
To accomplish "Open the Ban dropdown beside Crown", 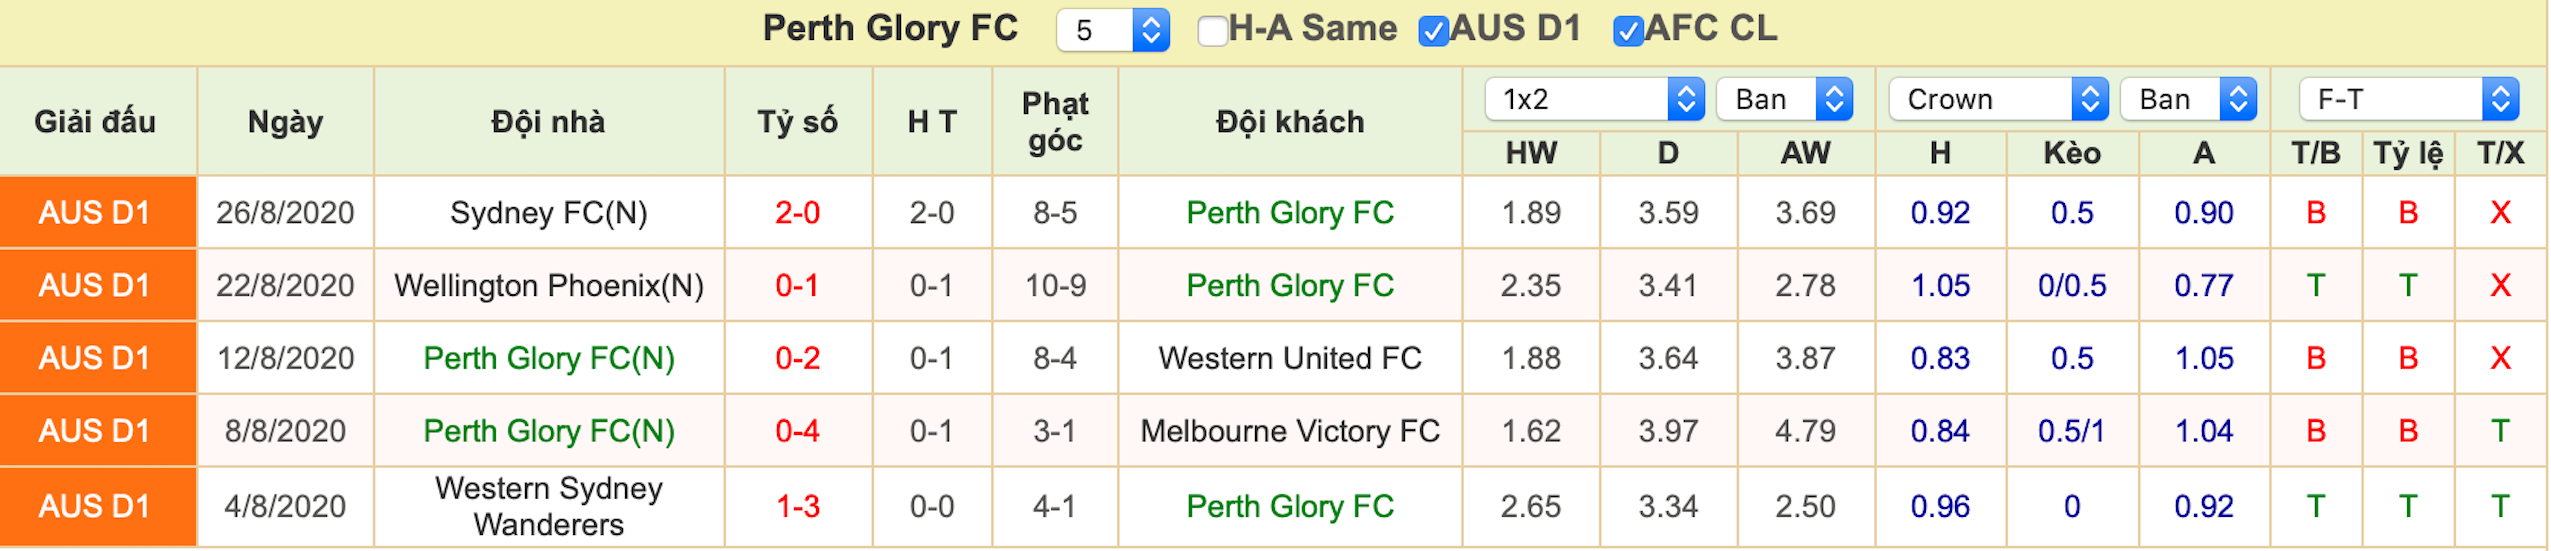I will click(2188, 99).
